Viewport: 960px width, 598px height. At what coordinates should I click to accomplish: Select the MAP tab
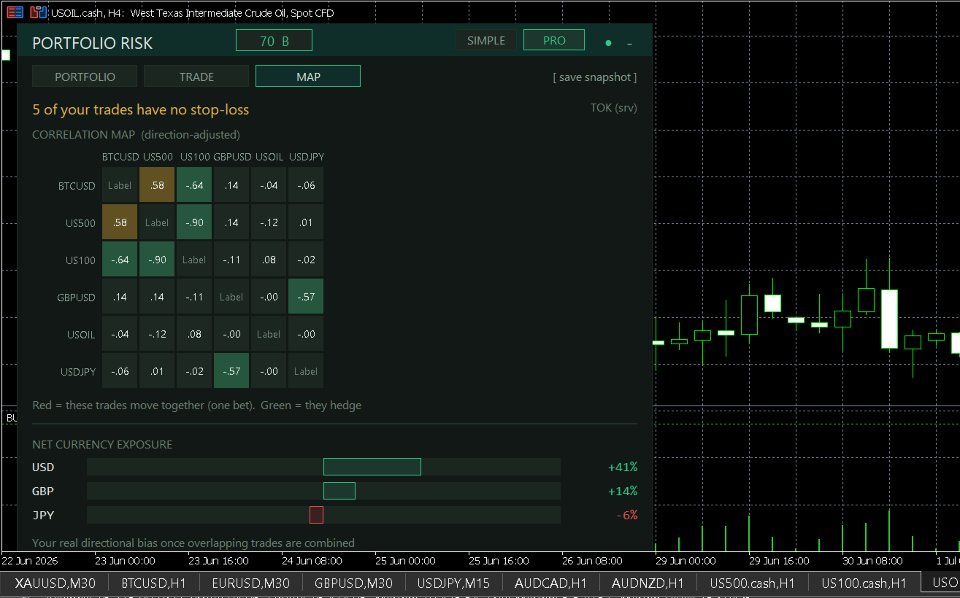pos(308,77)
